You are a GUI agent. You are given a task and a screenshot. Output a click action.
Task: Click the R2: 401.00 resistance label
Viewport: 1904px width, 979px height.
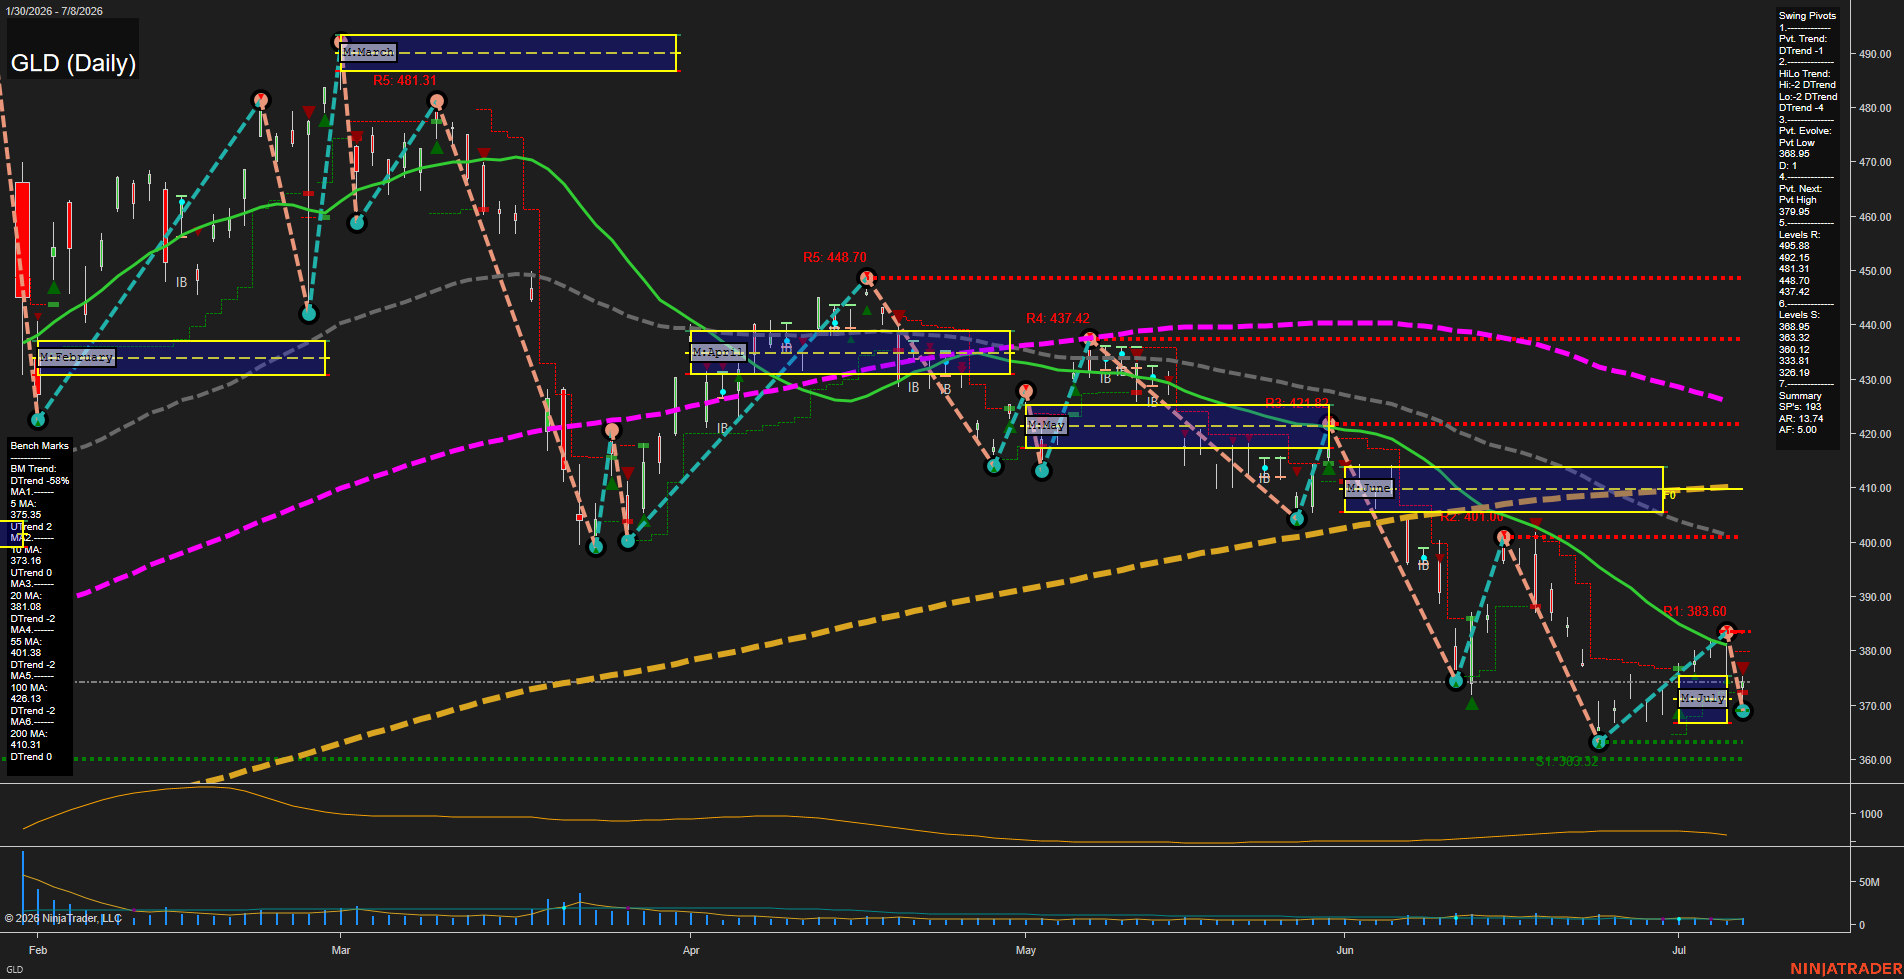tap(1472, 517)
